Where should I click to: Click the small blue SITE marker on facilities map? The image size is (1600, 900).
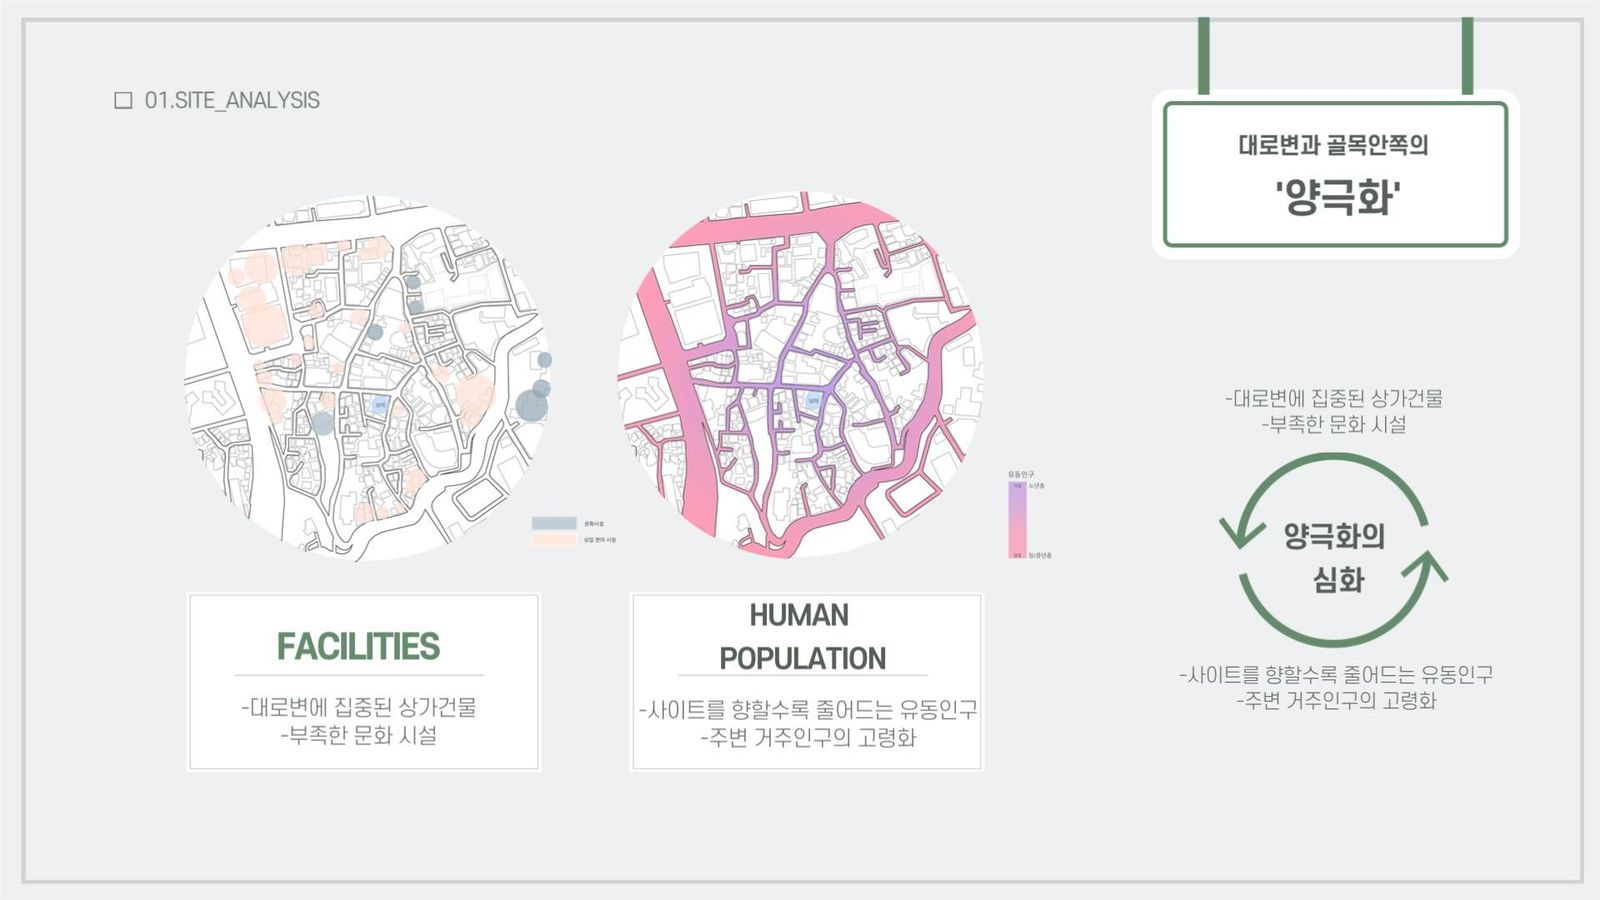(380, 405)
